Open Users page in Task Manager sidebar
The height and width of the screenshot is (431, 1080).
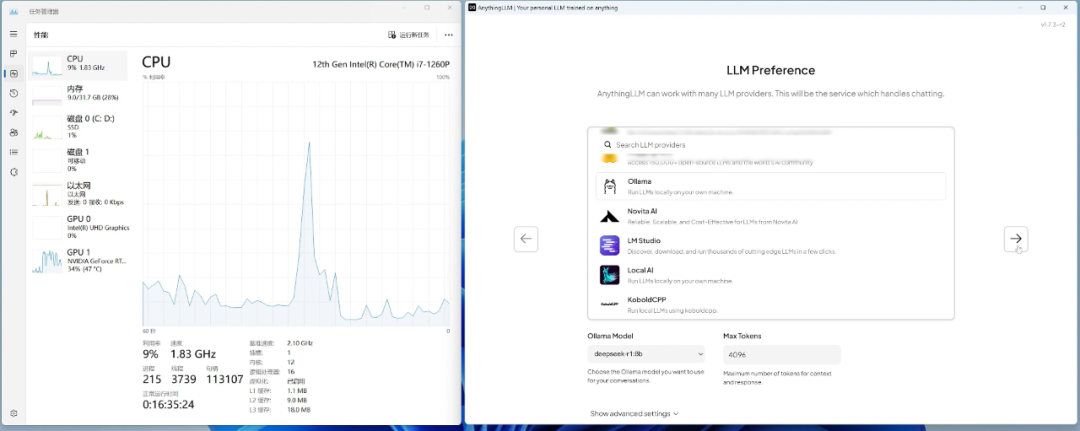[x=13, y=132]
